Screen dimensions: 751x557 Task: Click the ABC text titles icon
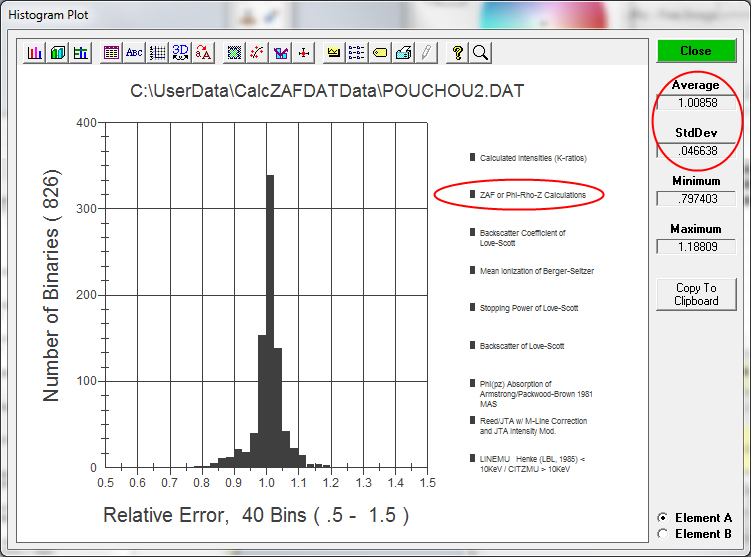(134, 52)
